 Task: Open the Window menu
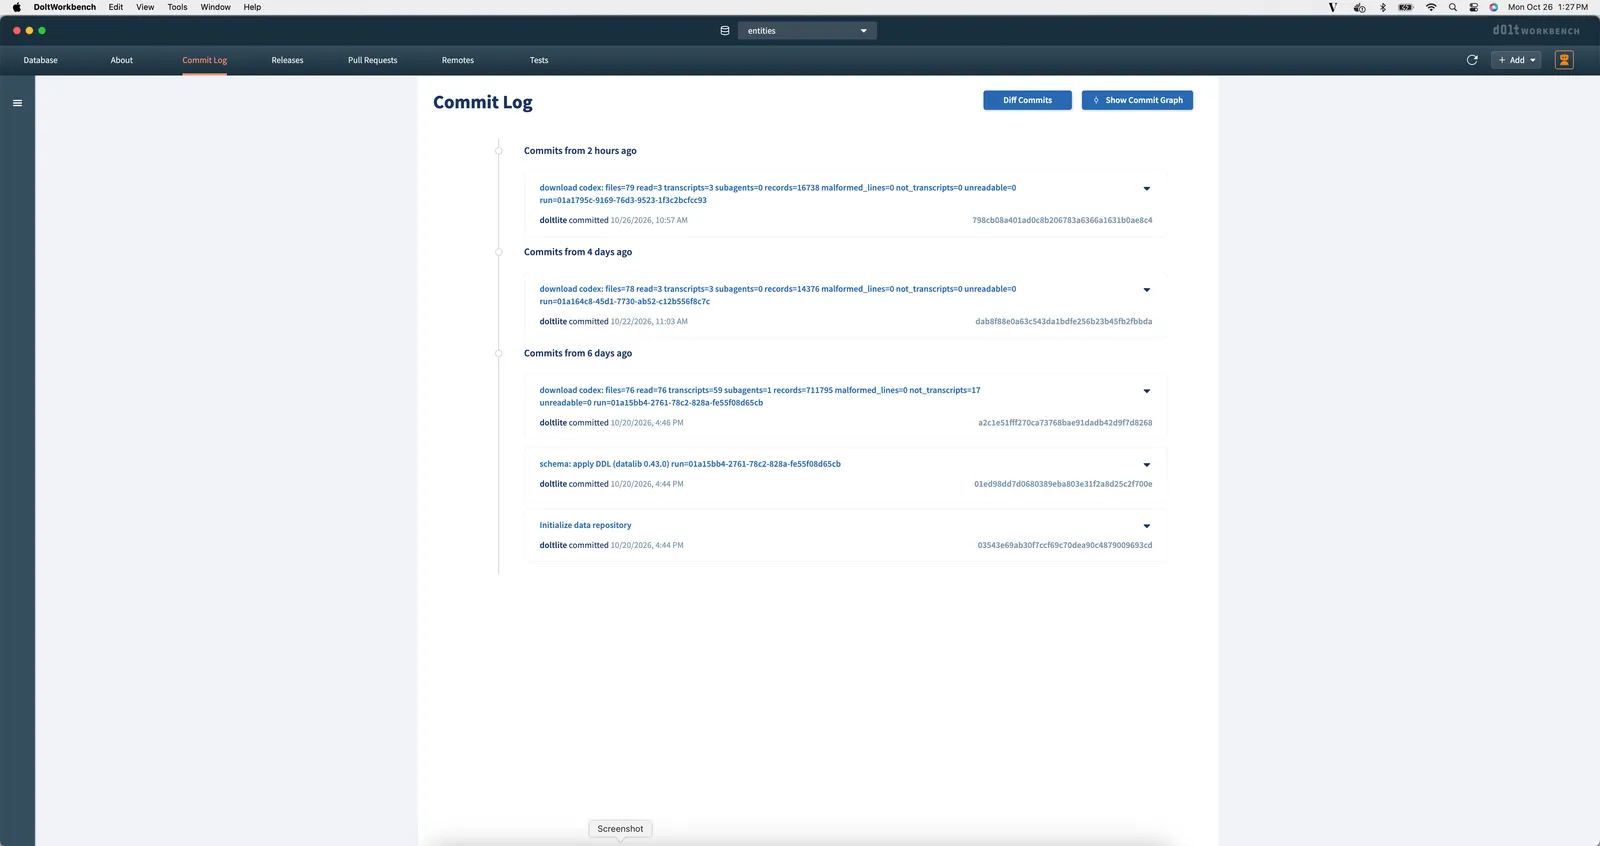click(215, 7)
